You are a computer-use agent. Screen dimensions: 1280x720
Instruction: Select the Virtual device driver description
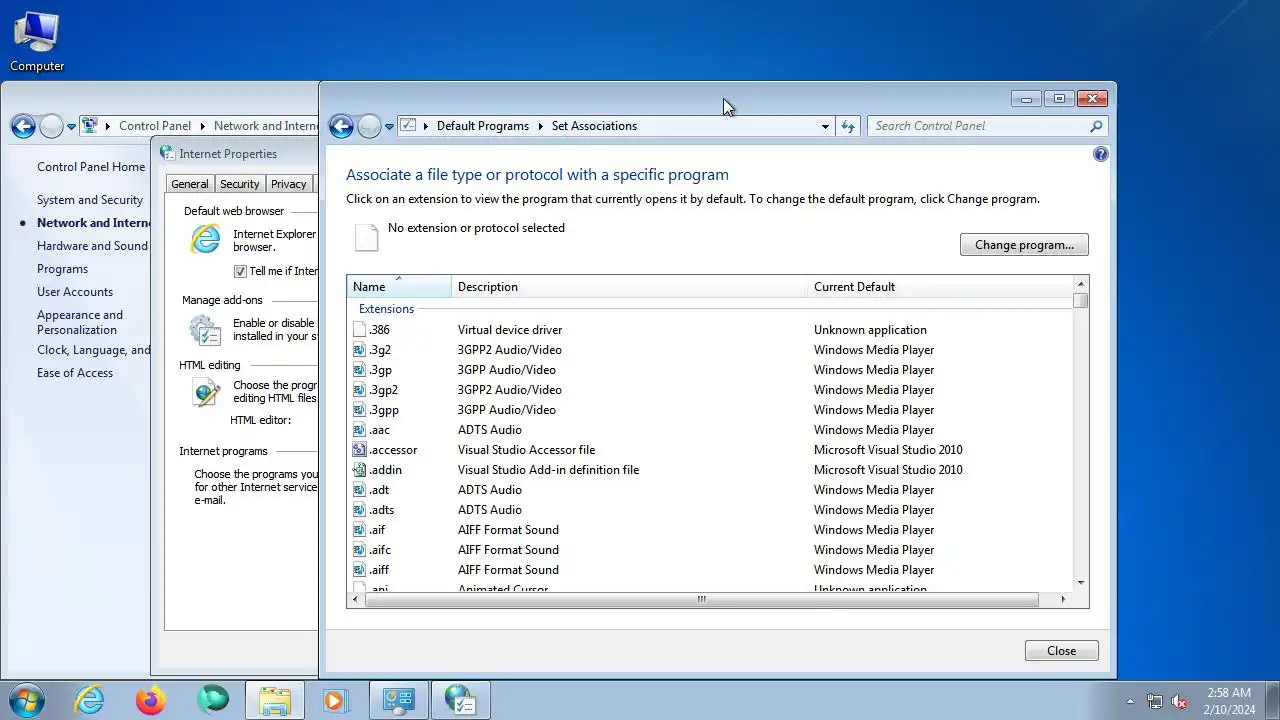coord(510,330)
